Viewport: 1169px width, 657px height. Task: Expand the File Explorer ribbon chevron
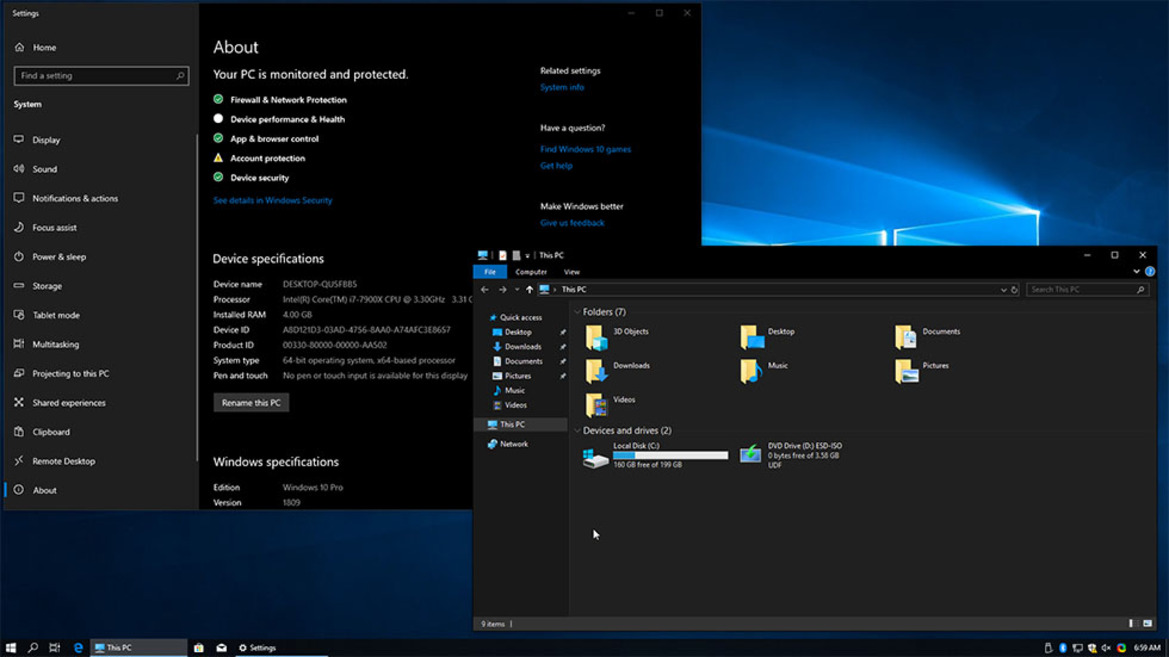click(1136, 271)
